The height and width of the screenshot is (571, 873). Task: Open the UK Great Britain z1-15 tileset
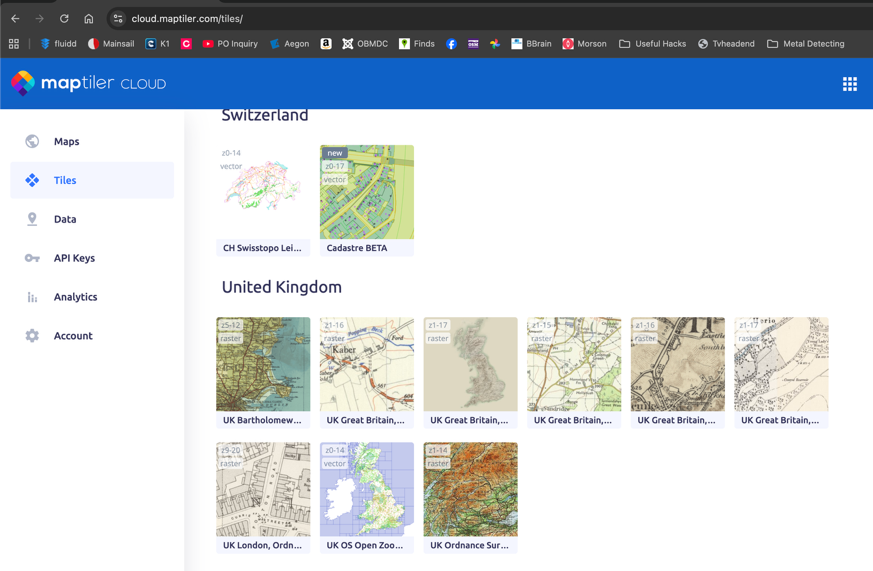(x=574, y=372)
